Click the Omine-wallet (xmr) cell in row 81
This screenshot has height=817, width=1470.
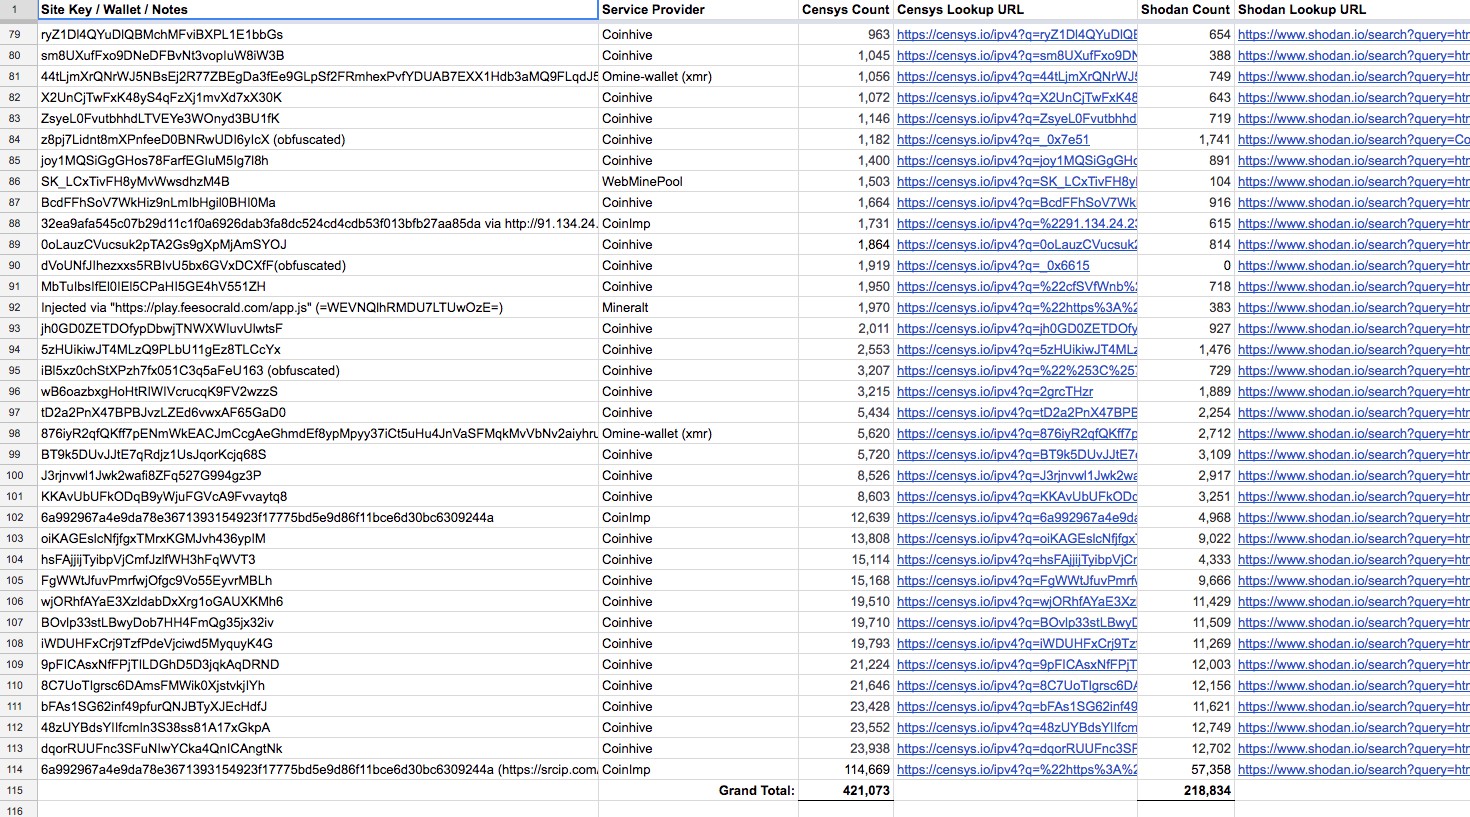698,76
